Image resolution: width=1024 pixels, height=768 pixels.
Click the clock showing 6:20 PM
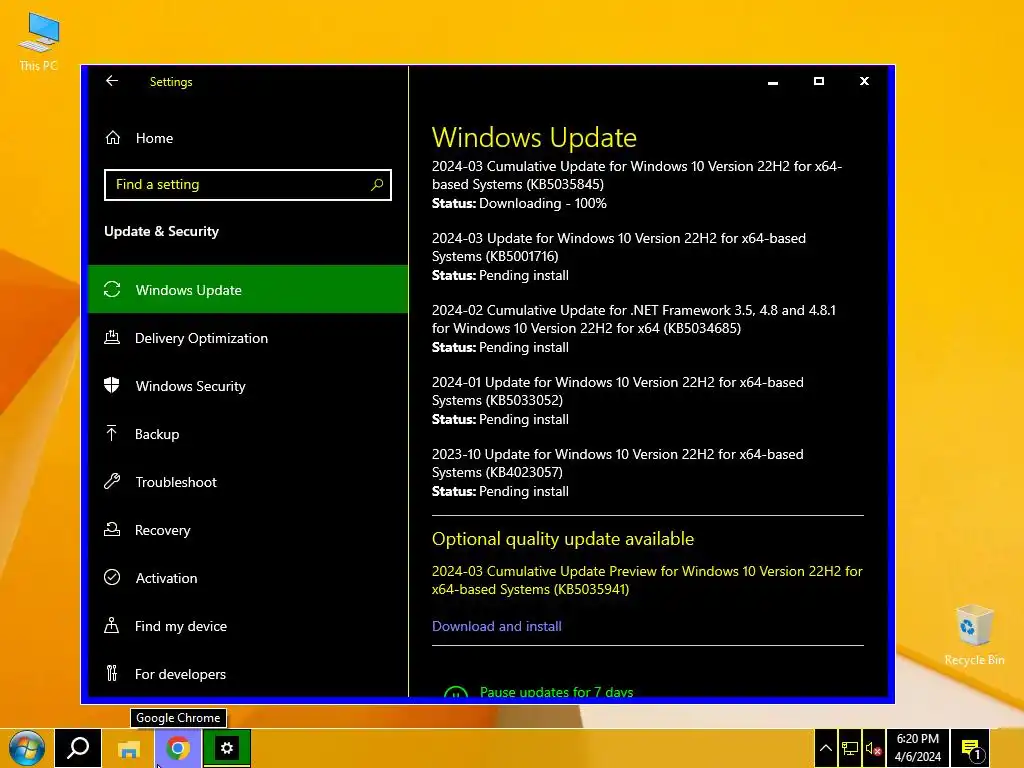918,748
